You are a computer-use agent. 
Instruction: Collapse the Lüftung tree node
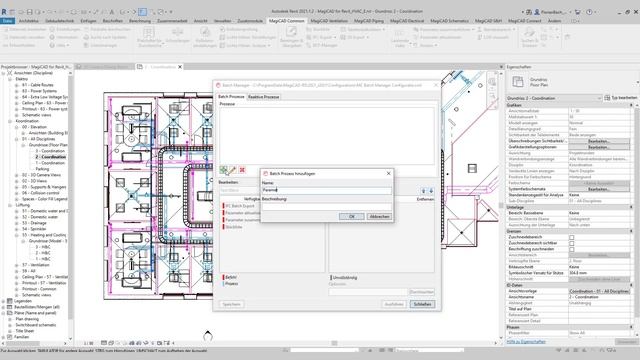point(10,205)
